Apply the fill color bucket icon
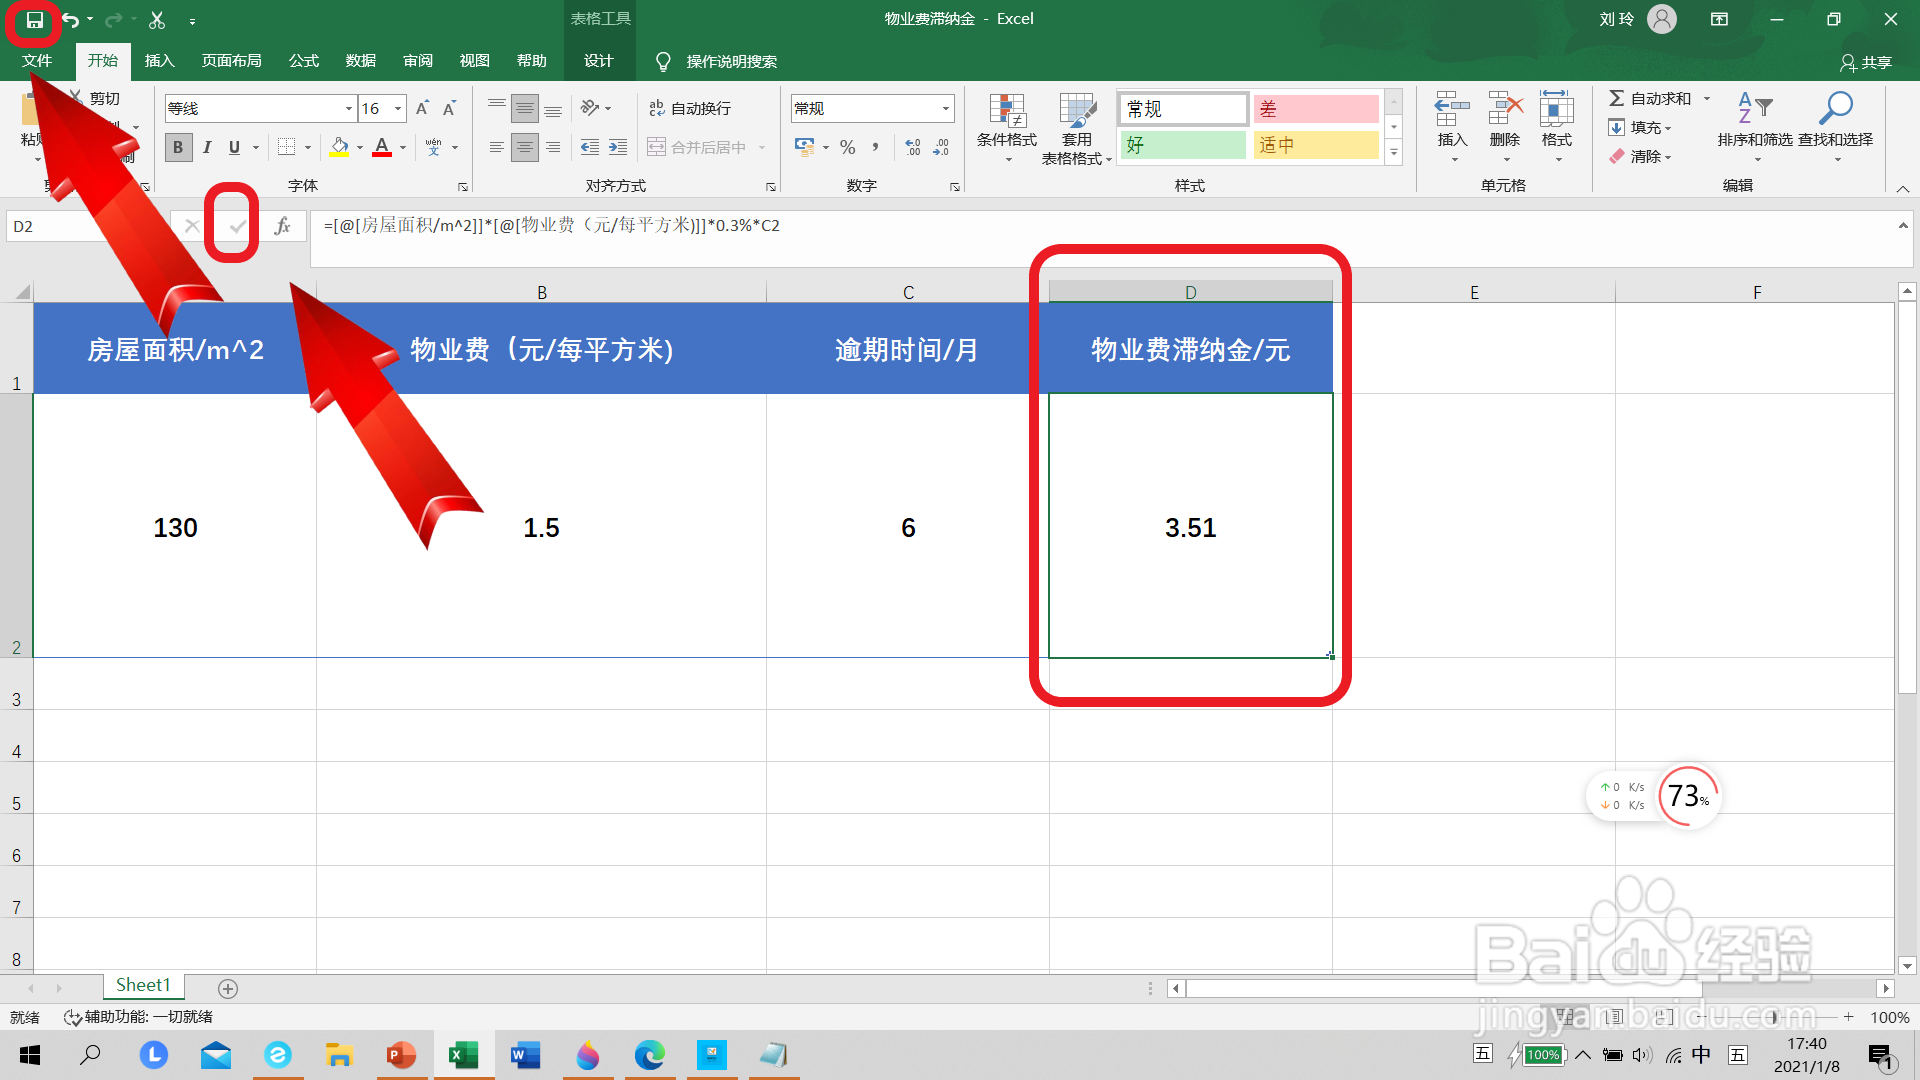This screenshot has width=1920, height=1080. pyautogui.click(x=340, y=147)
